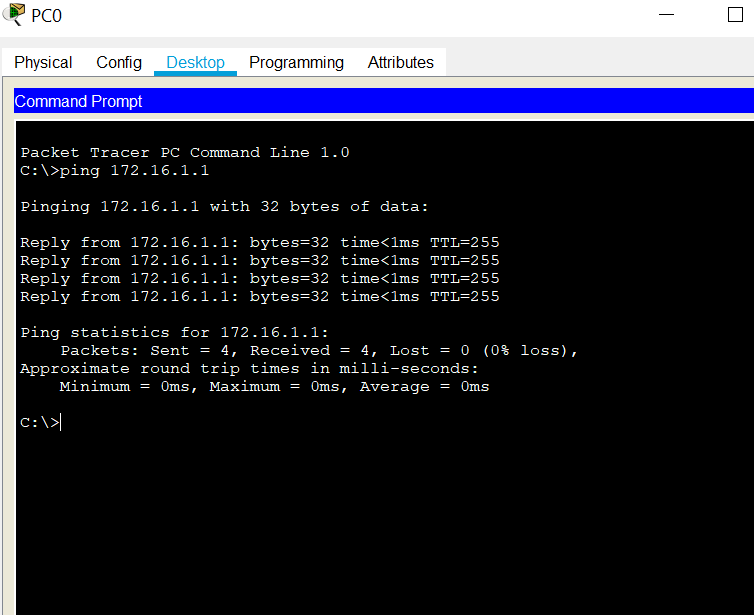This screenshot has height=615, width=754.
Task: Open the Physical tab
Action: point(43,63)
